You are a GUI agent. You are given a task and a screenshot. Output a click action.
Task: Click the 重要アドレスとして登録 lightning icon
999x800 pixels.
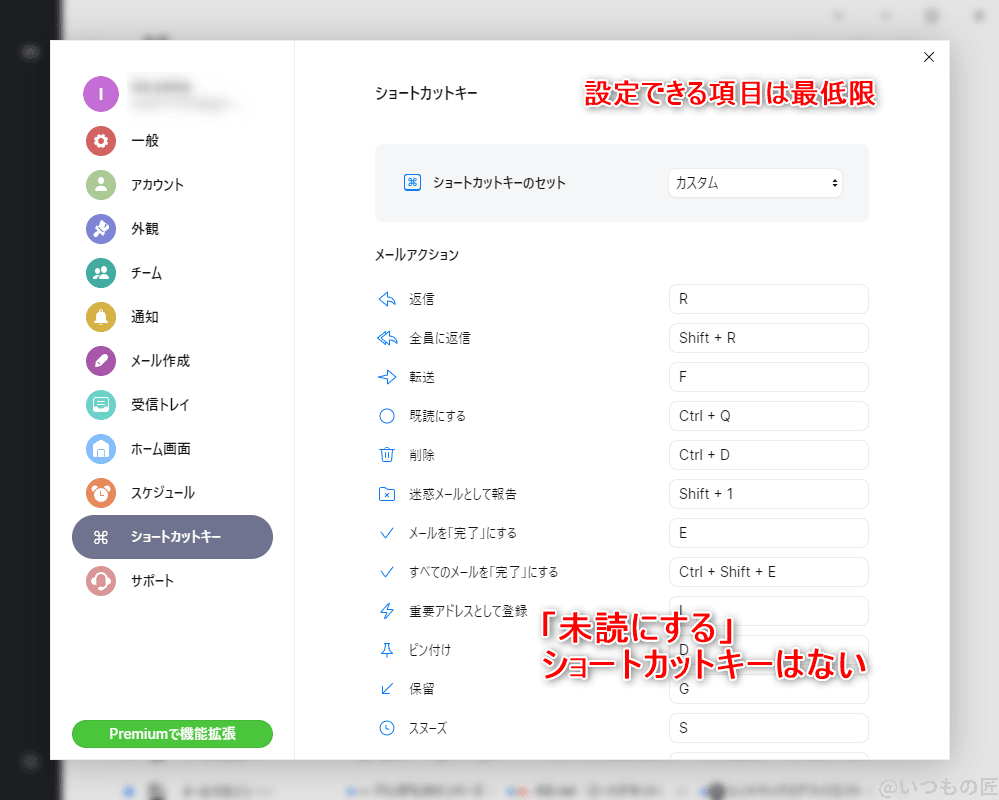coord(388,610)
